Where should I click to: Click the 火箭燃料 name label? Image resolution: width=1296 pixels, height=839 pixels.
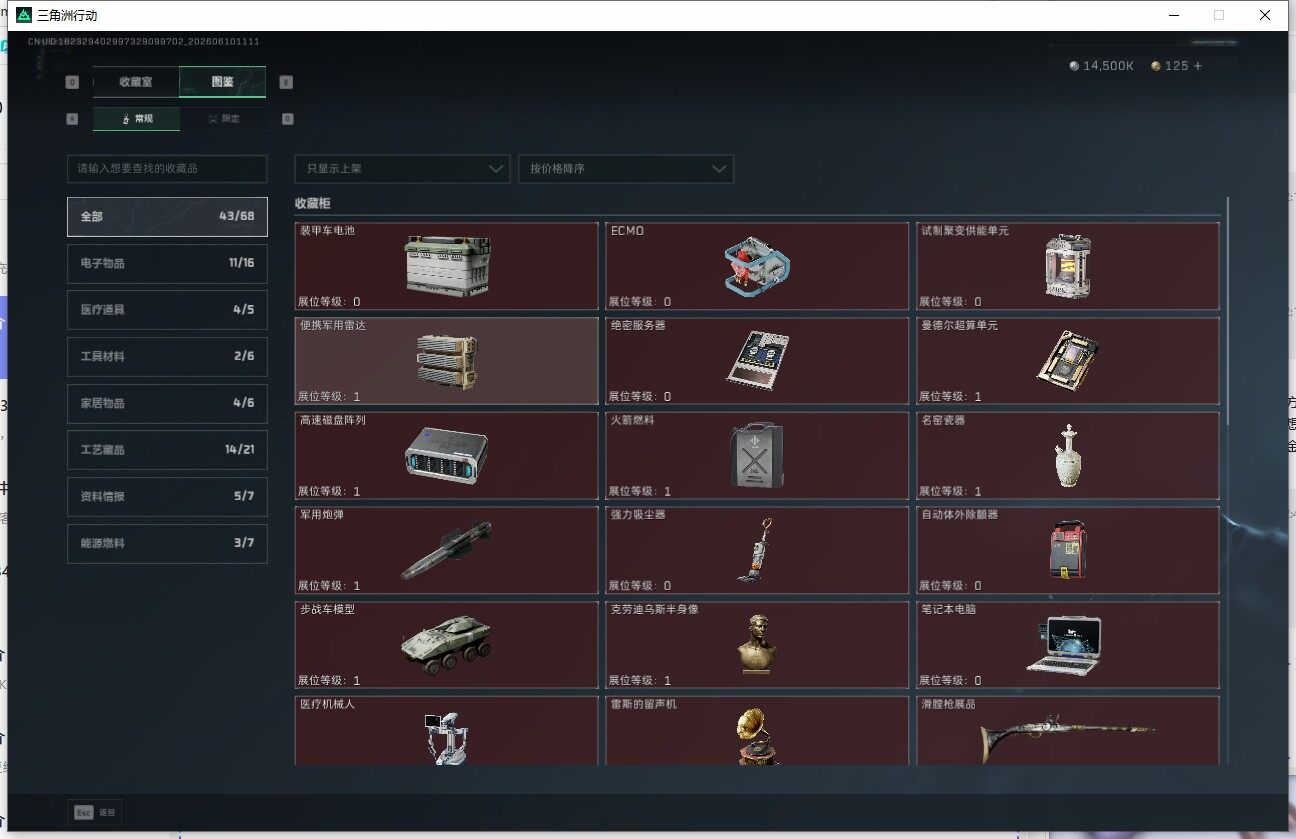632,420
